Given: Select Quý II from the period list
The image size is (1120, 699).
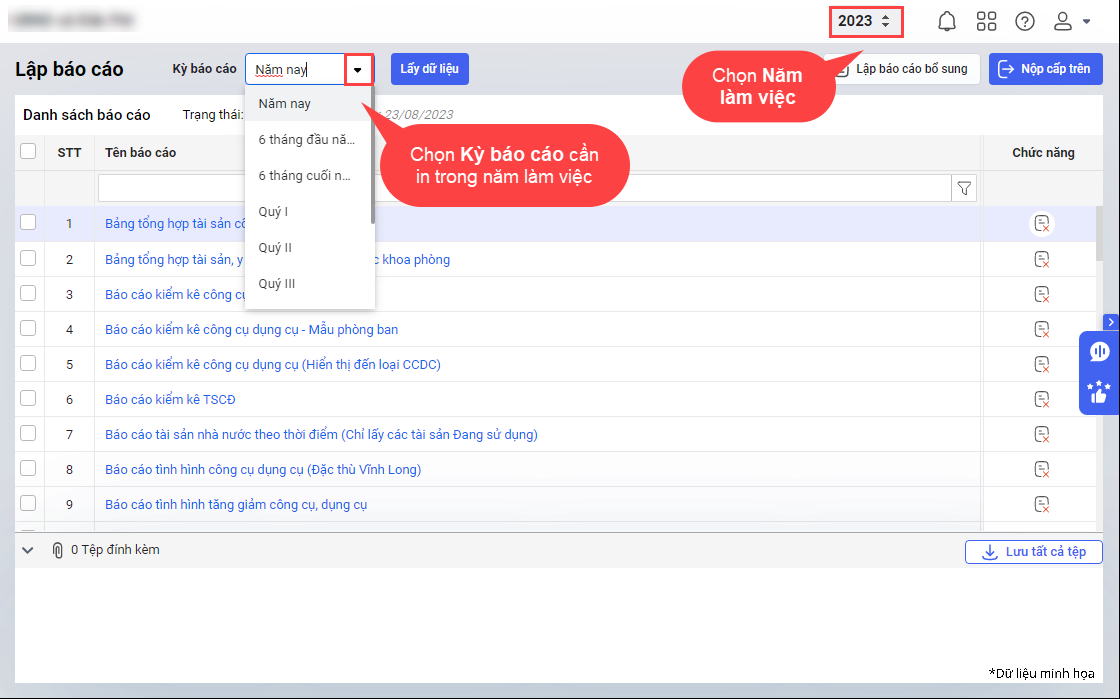Looking at the screenshot, I should (x=275, y=248).
